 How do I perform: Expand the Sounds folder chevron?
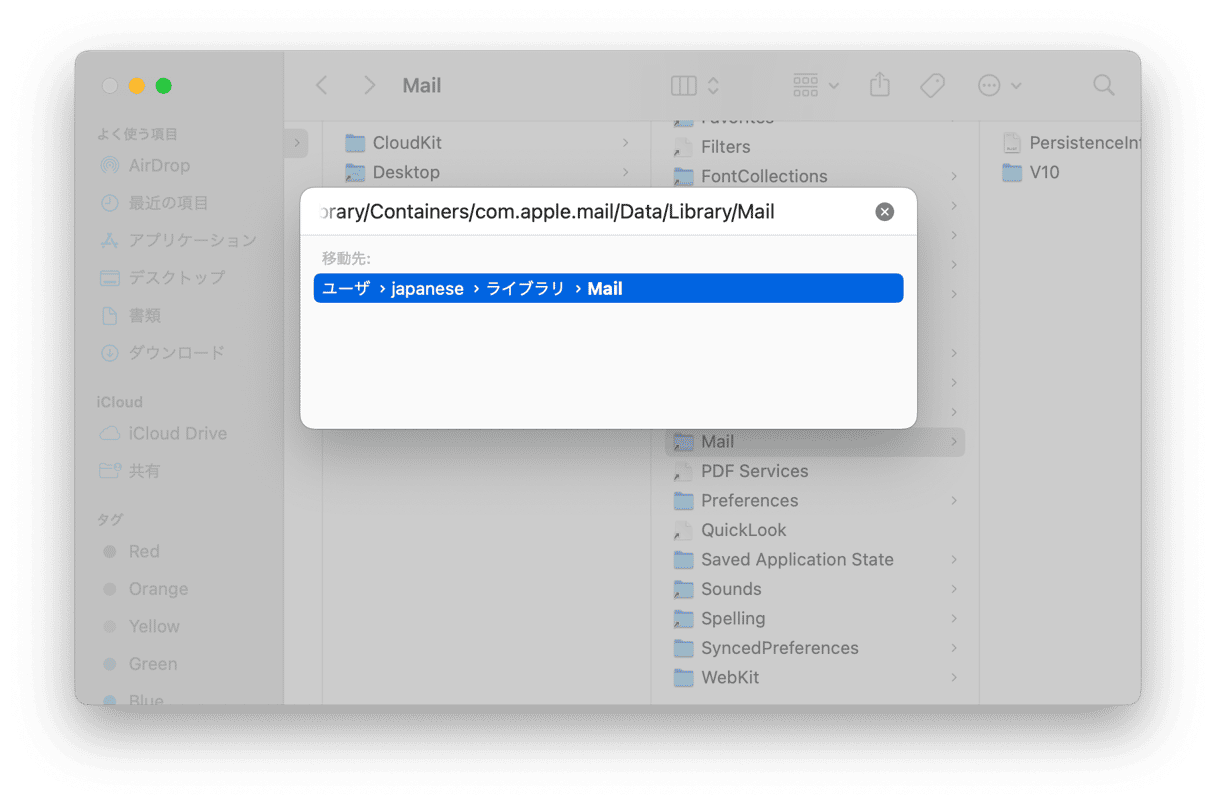pyautogui.click(x=954, y=589)
